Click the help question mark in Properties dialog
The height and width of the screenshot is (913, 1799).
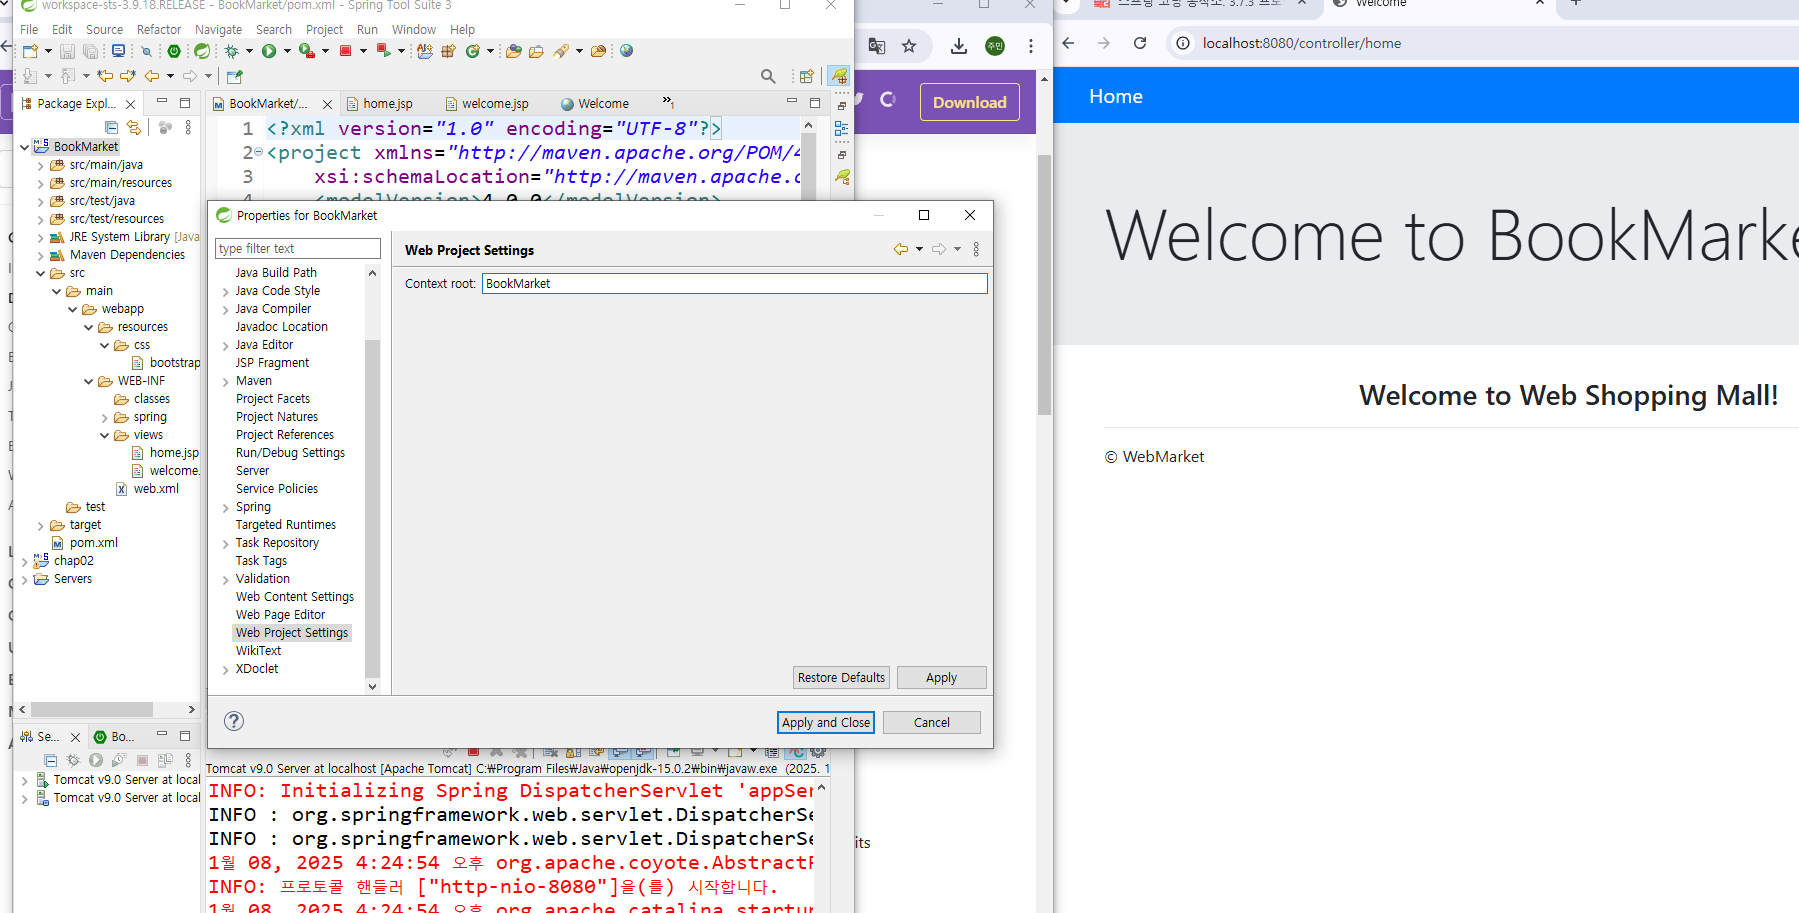234,721
